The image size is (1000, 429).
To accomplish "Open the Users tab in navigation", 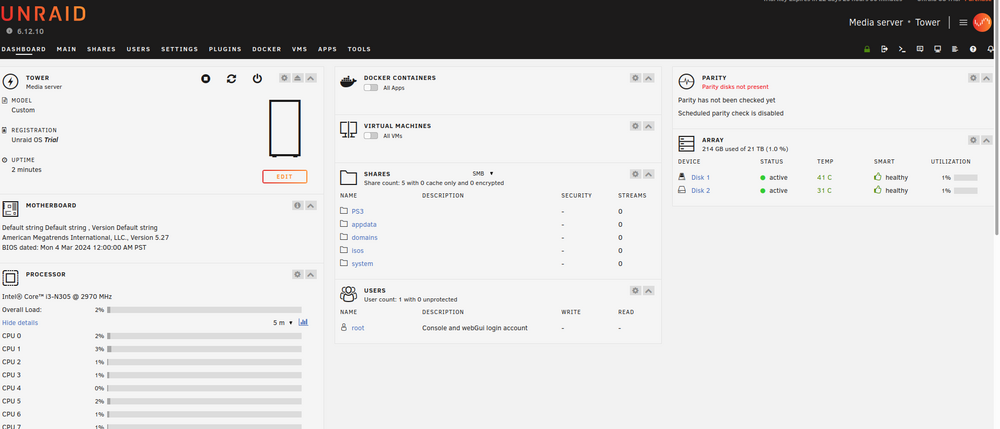I will [x=138, y=49].
